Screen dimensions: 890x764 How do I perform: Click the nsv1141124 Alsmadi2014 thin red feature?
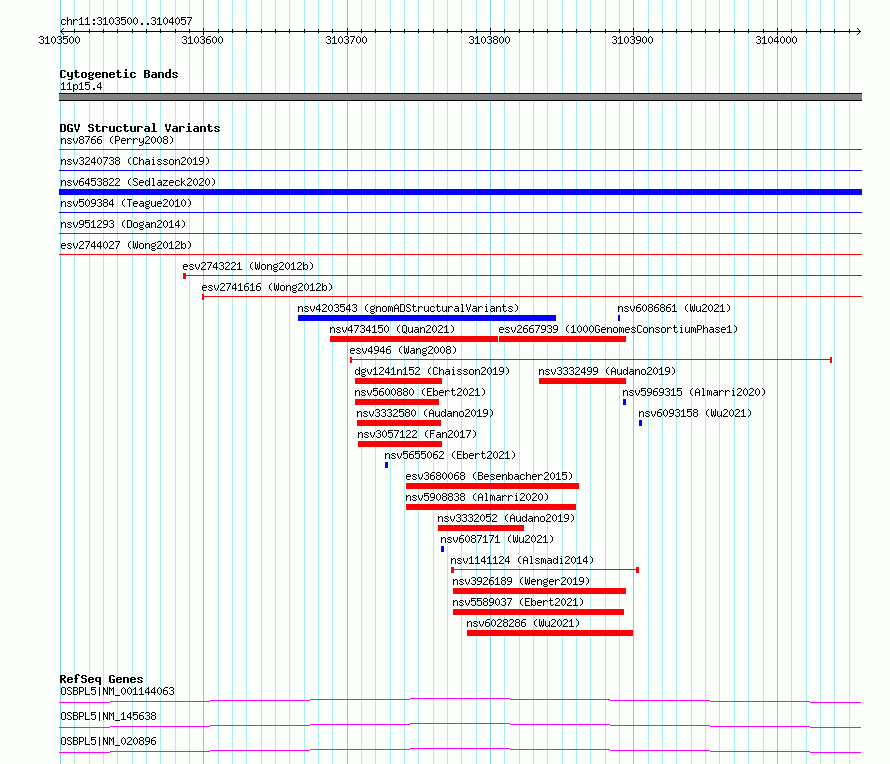click(x=545, y=569)
